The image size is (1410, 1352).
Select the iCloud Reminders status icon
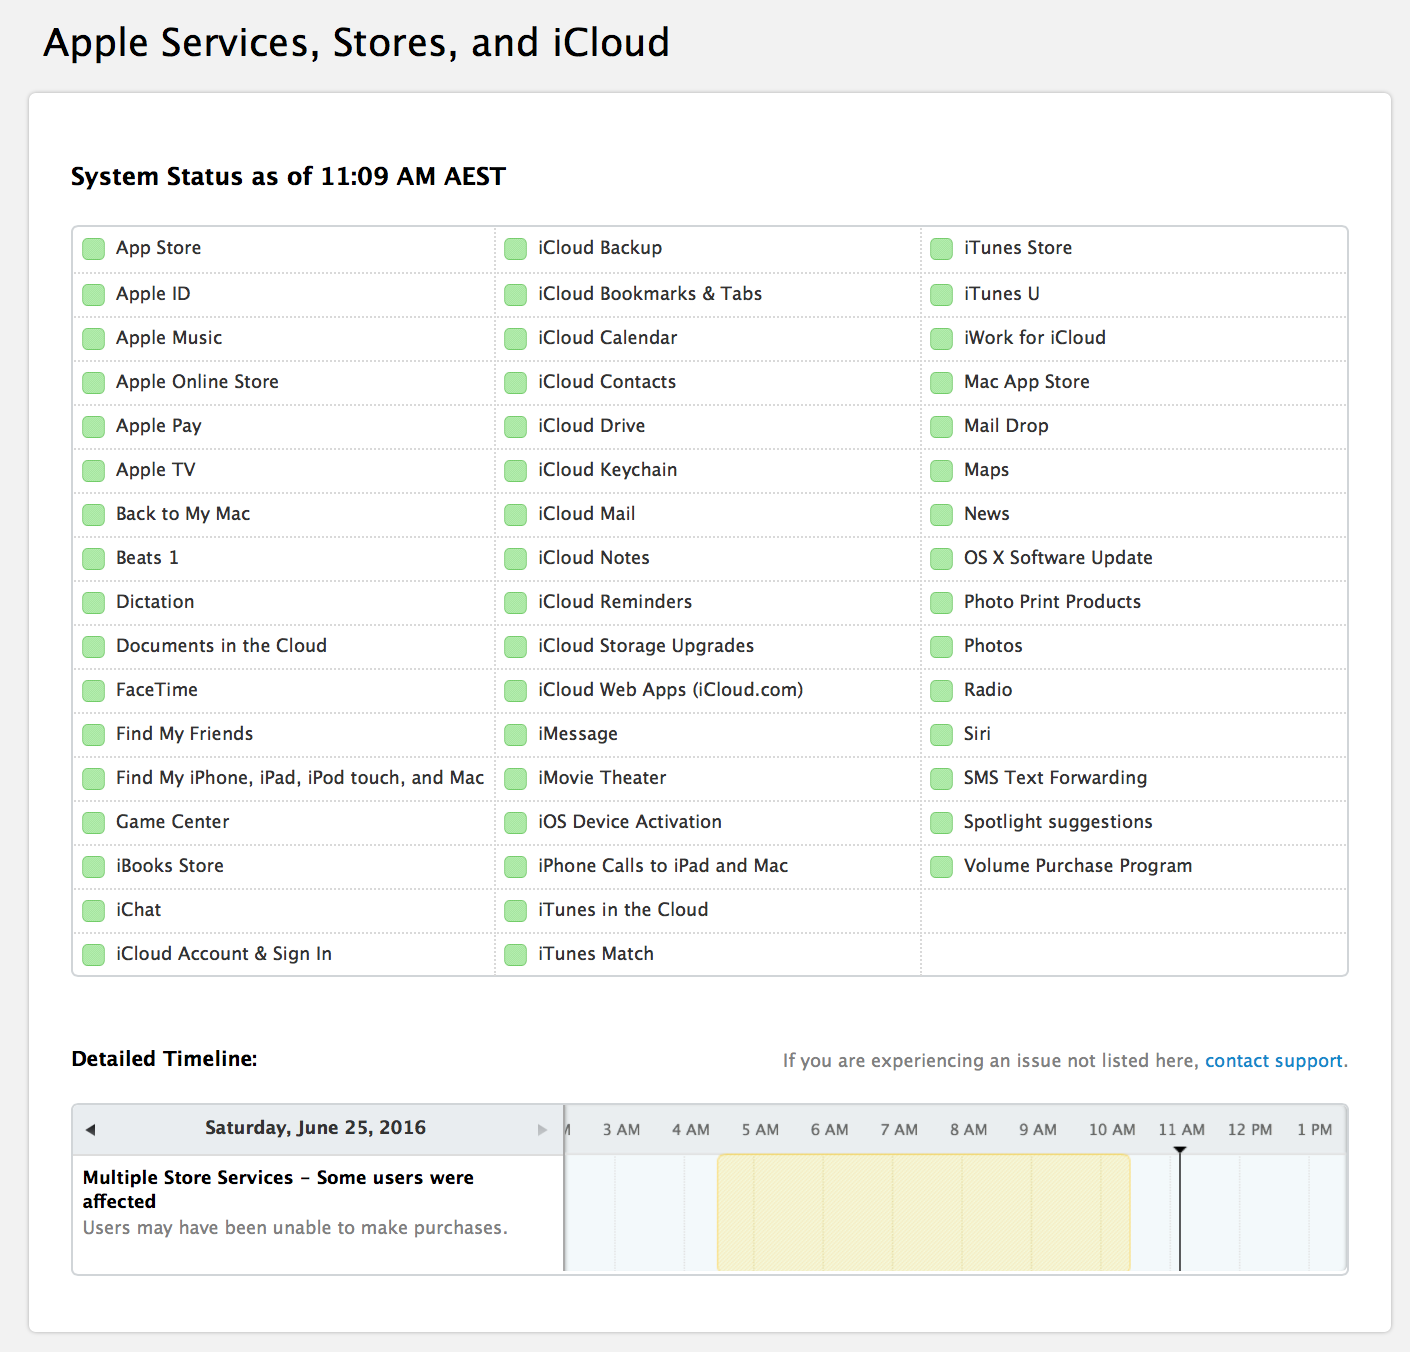[x=516, y=603]
